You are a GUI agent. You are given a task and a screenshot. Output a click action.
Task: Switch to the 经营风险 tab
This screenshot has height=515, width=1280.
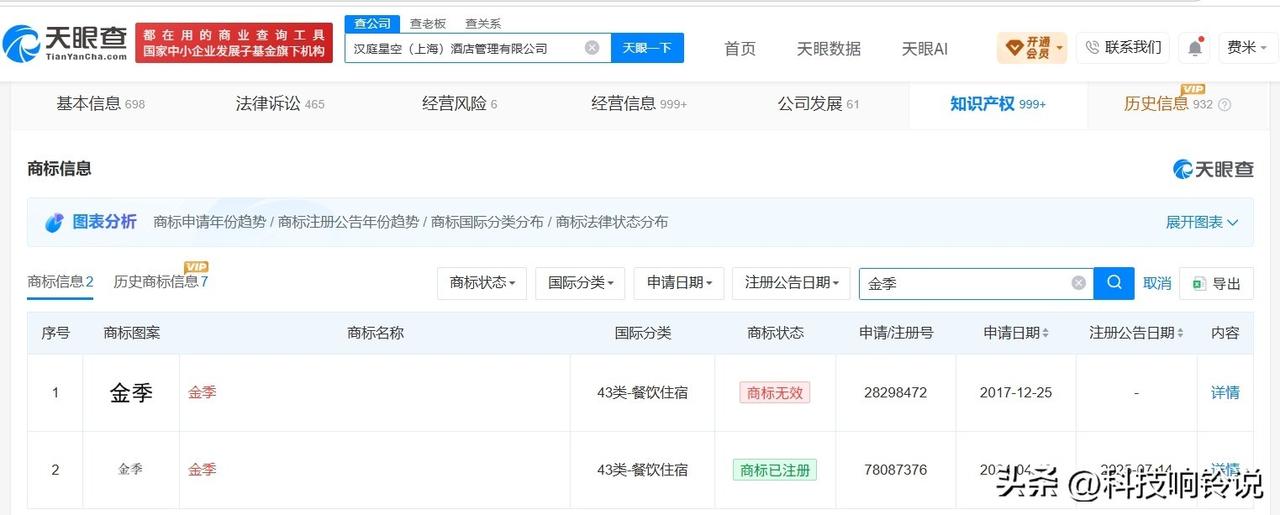pos(459,104)
